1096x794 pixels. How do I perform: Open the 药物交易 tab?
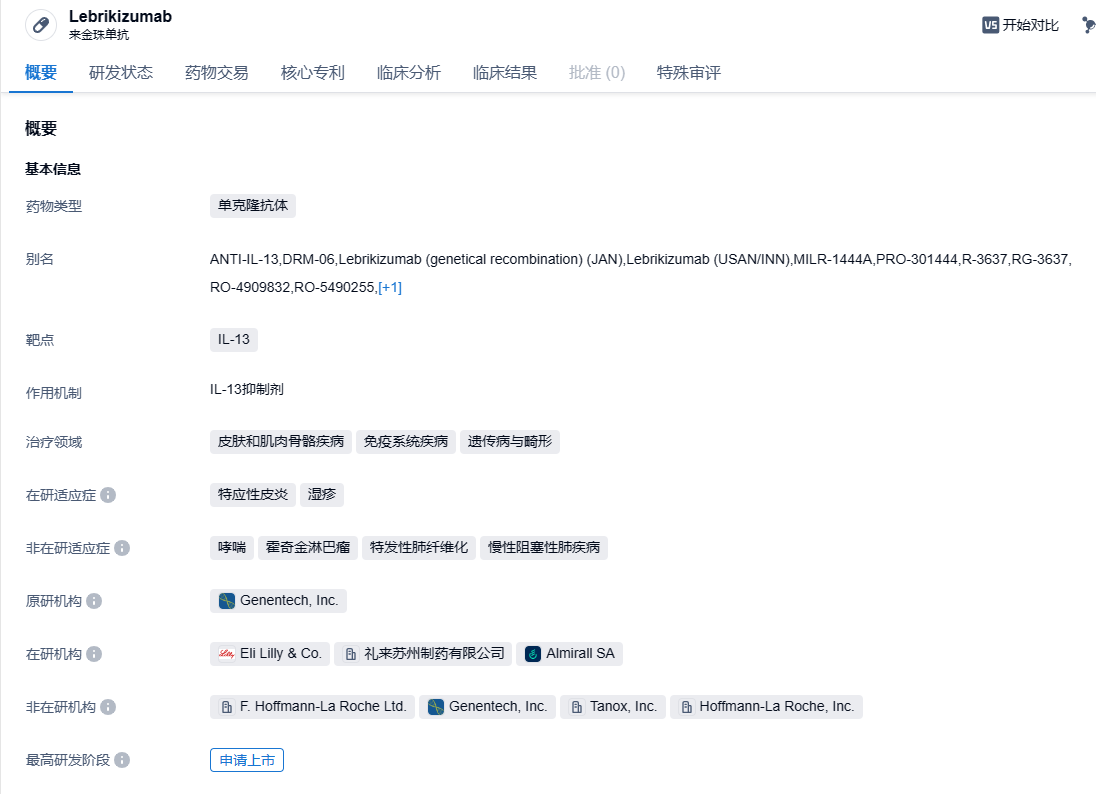[x=217, y=73]
